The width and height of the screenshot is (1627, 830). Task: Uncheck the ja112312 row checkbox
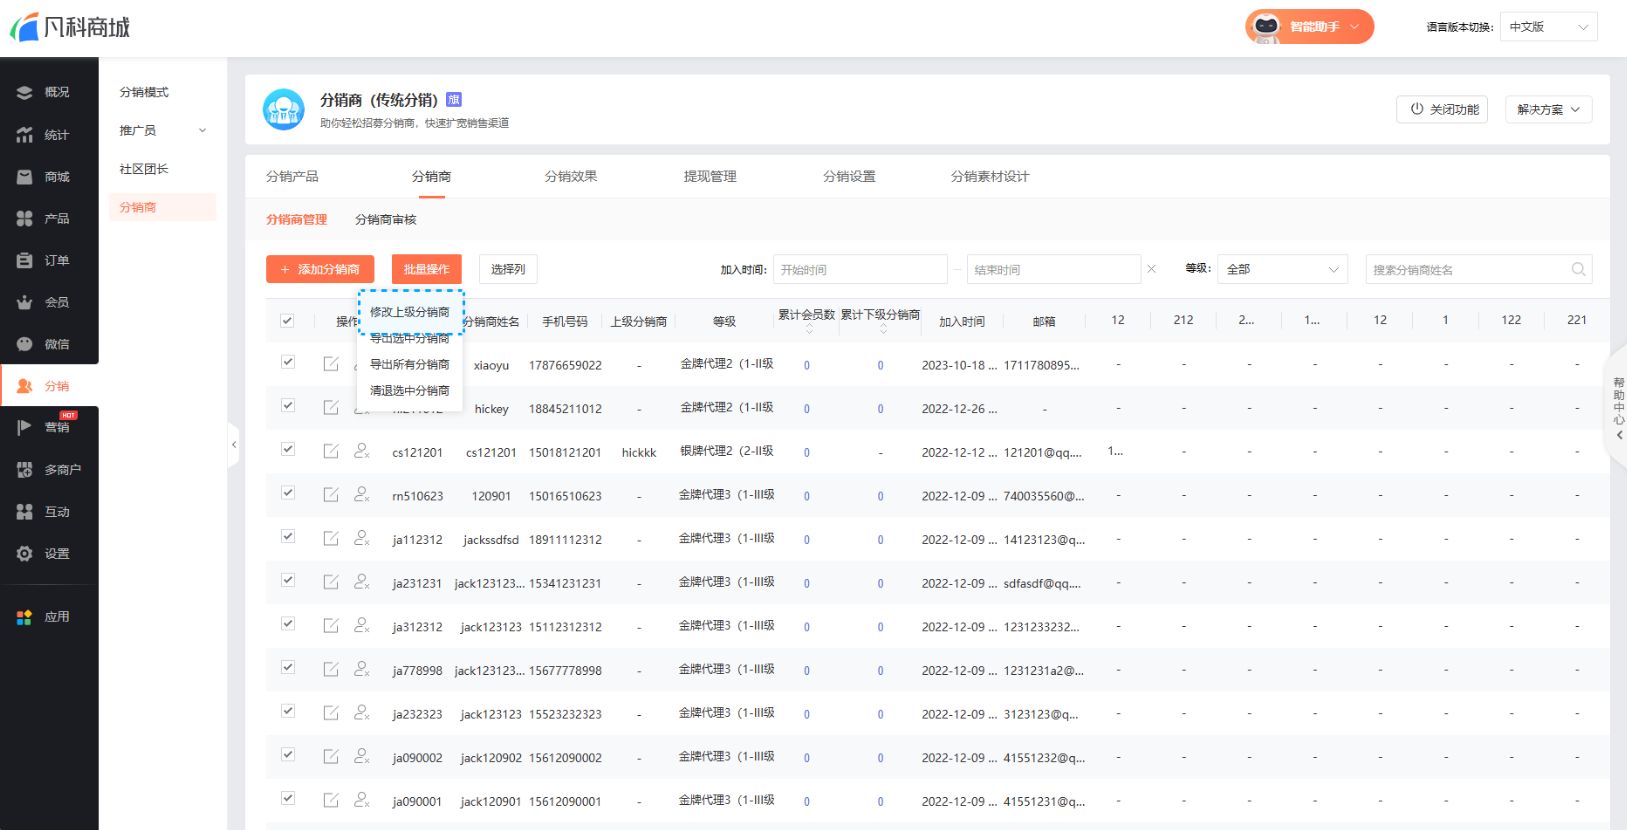288,536
